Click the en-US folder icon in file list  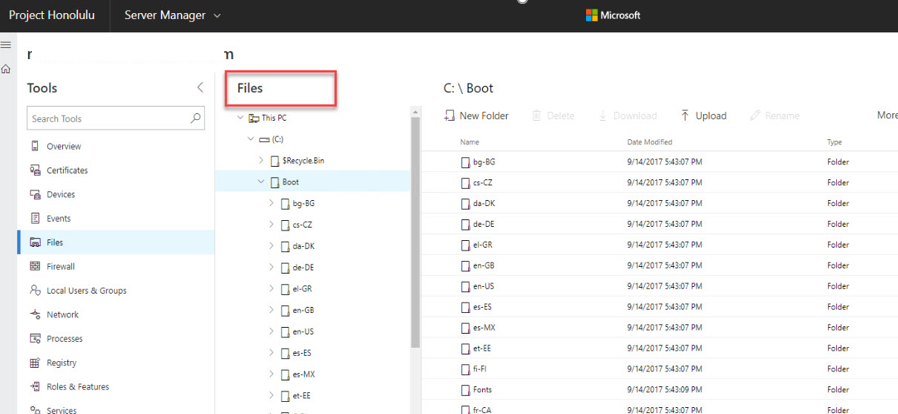466,286
